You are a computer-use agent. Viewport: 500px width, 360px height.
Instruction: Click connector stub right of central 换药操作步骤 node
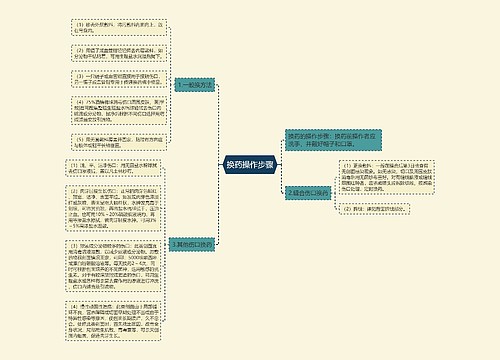click(x=279, y=164)
